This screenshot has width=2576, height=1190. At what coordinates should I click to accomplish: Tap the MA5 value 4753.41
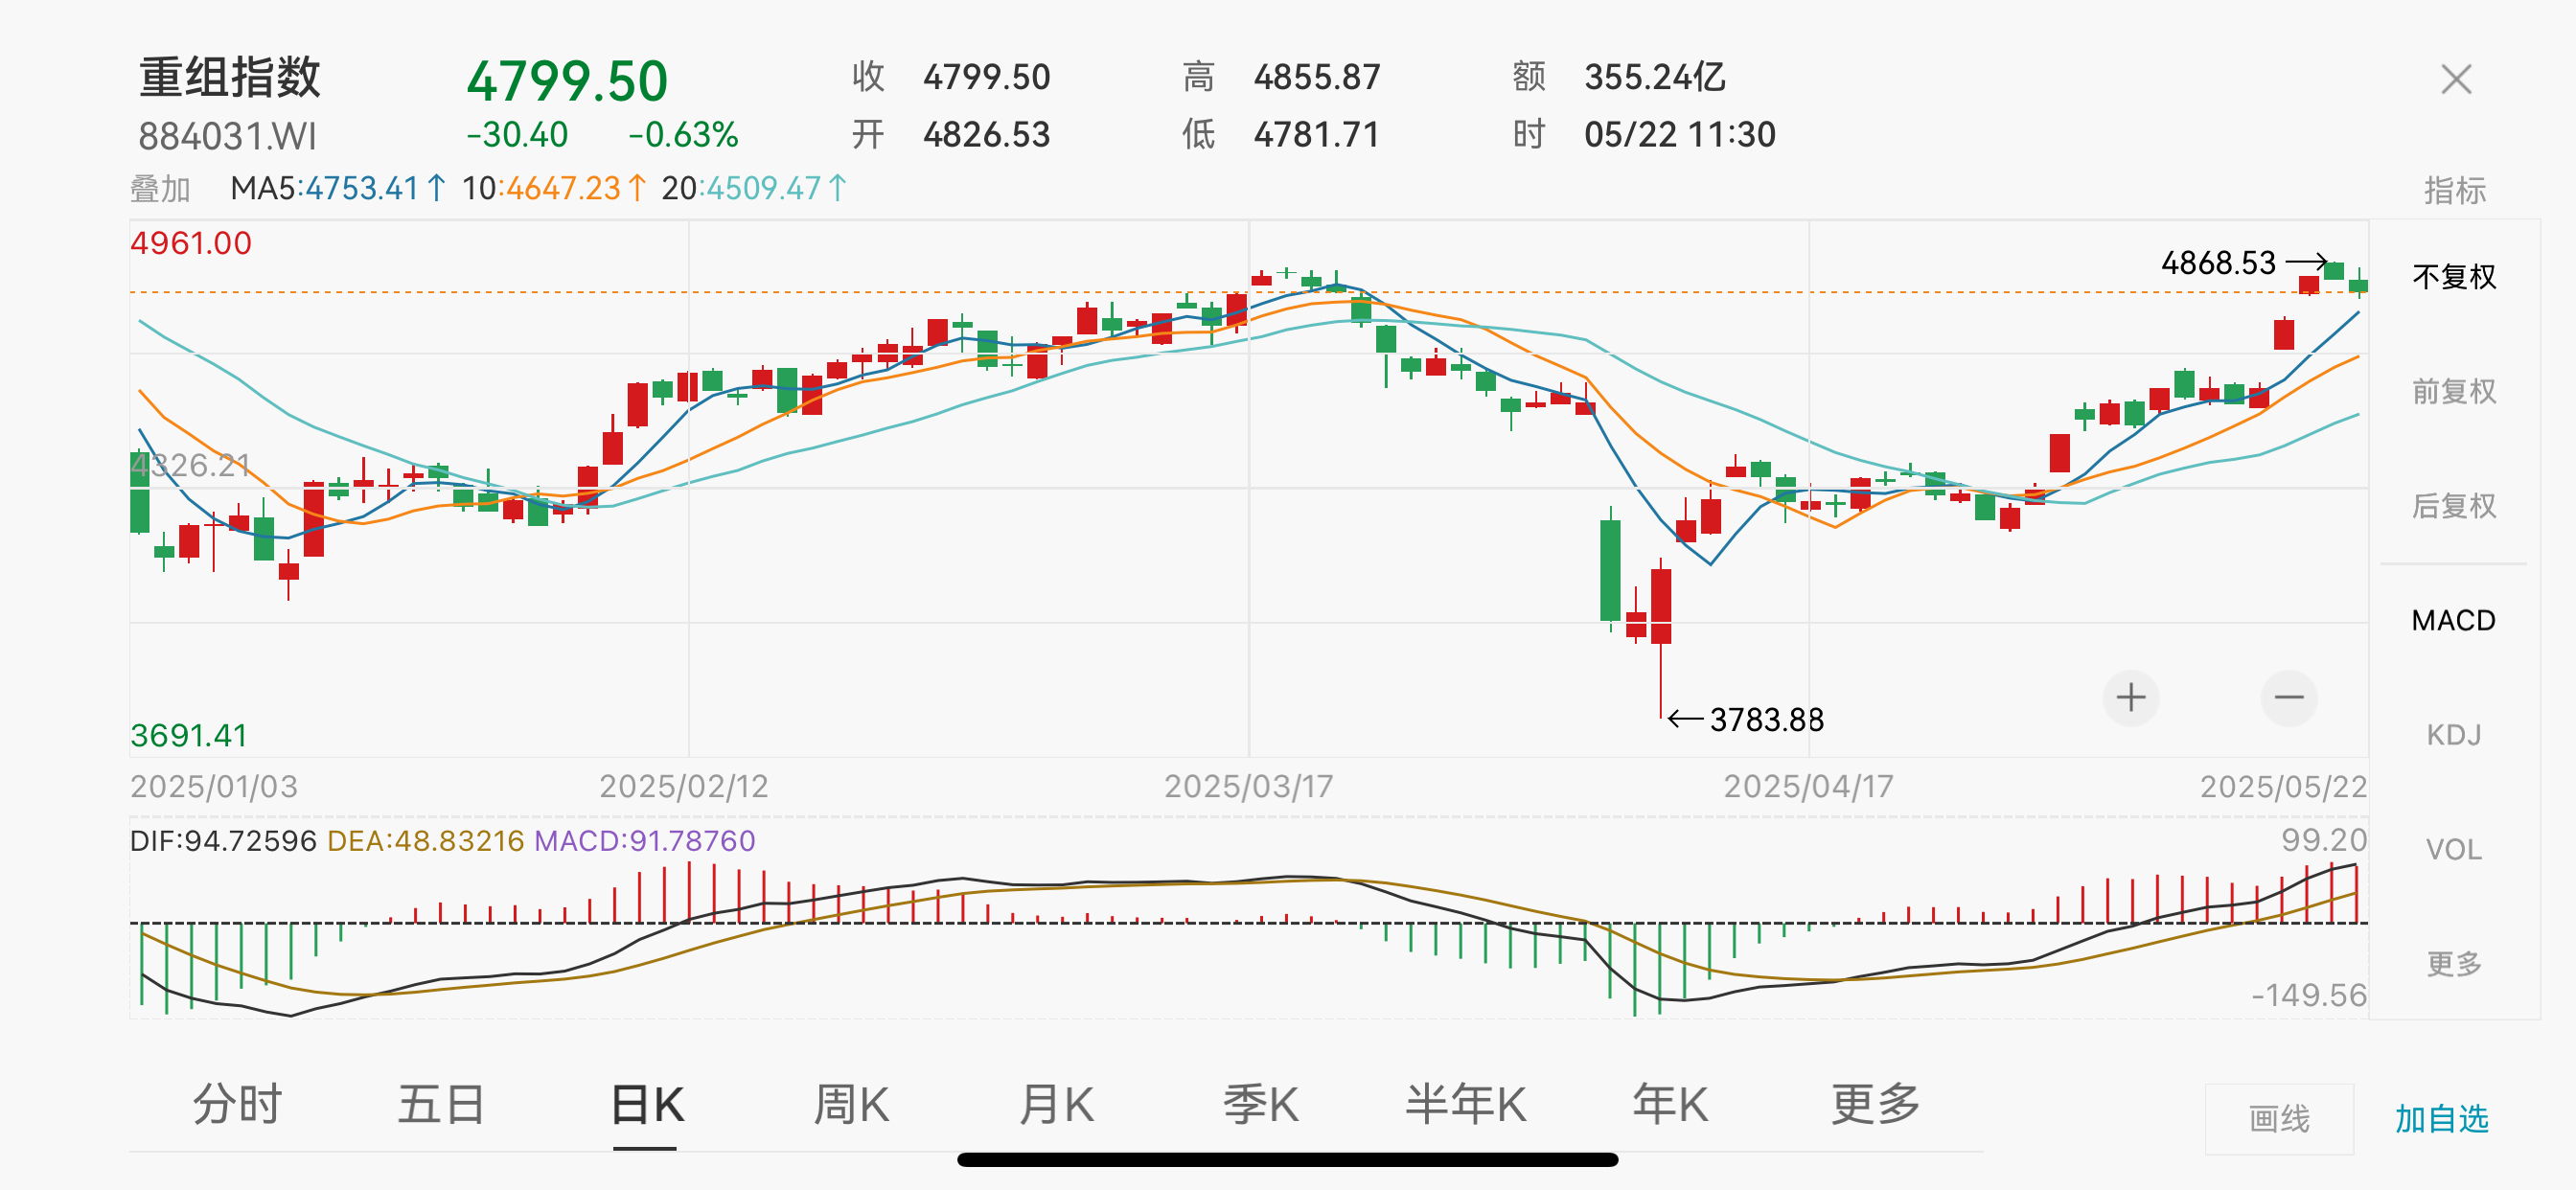point(362,188)
